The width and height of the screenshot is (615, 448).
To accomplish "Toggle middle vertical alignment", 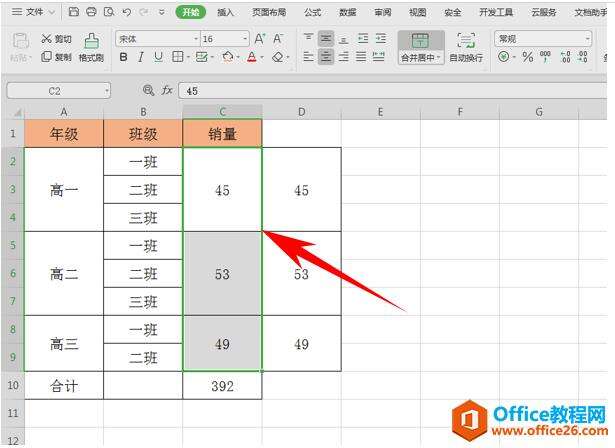I will pos(326,38).
